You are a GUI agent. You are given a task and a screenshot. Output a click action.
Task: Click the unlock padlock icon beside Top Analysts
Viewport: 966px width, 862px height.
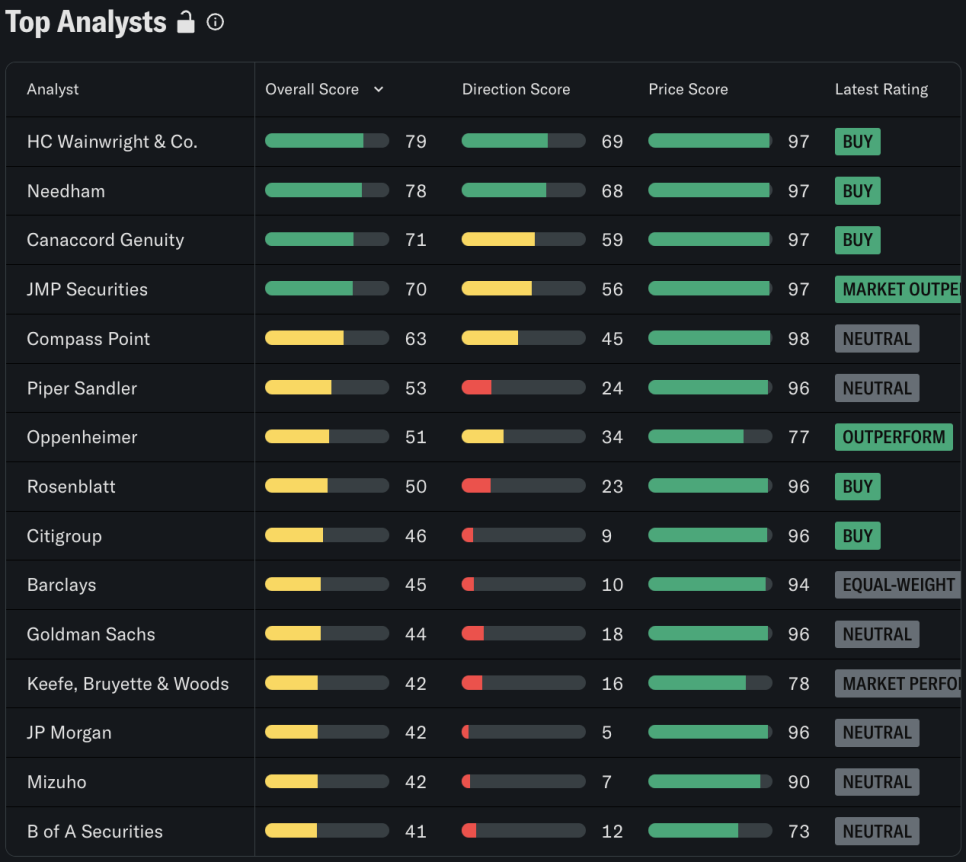[x=185, y=22]
